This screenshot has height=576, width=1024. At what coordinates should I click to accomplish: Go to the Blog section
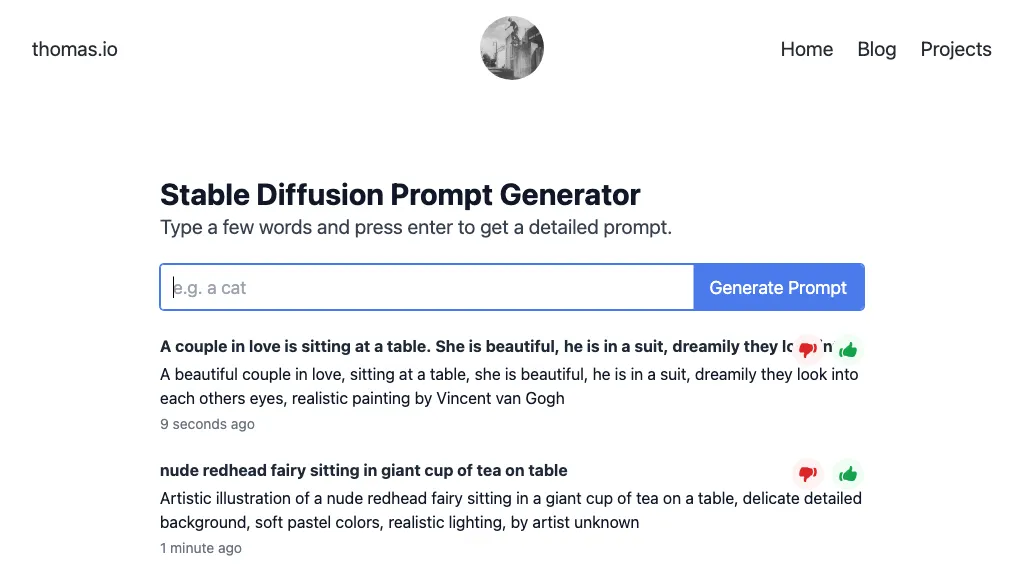[x=876, y=49]
